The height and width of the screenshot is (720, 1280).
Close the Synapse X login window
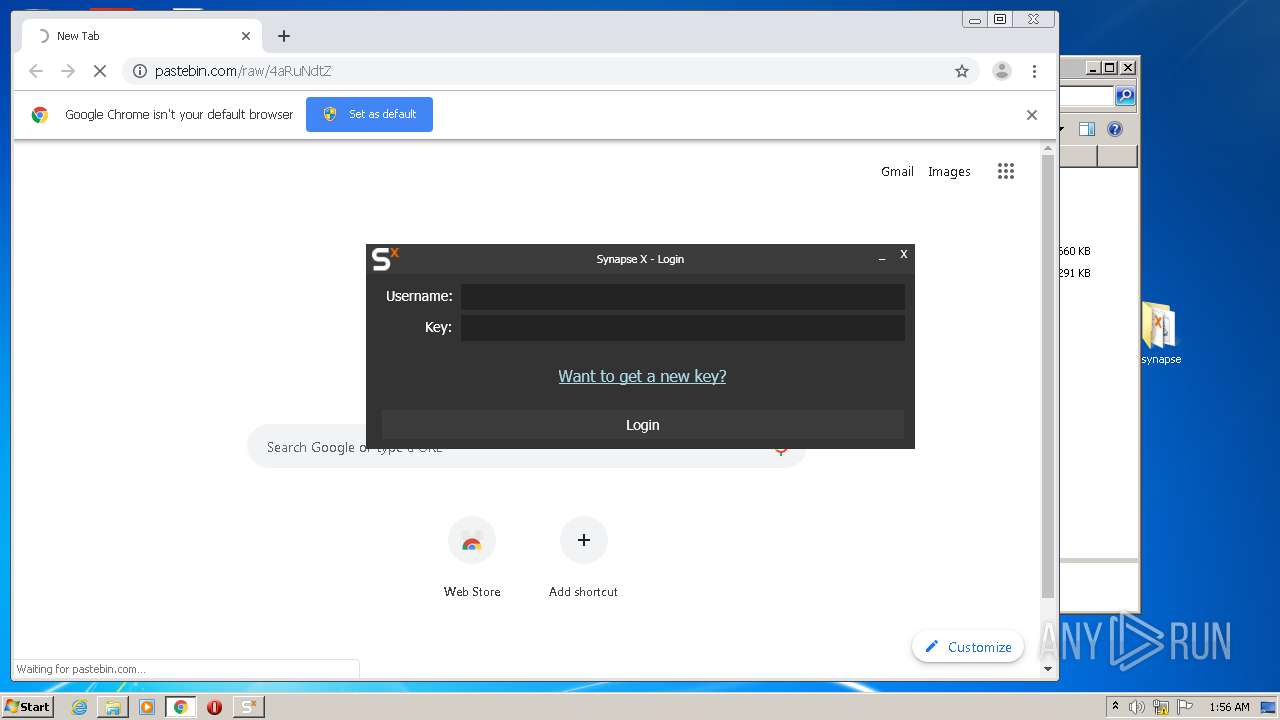pyautogui.click(x=903, y=254)
